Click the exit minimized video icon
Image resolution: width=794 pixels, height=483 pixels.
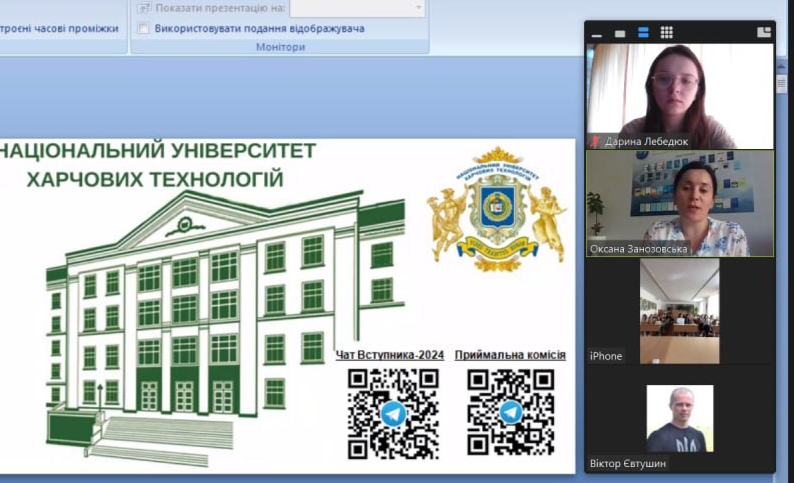[x=764, y=33]
